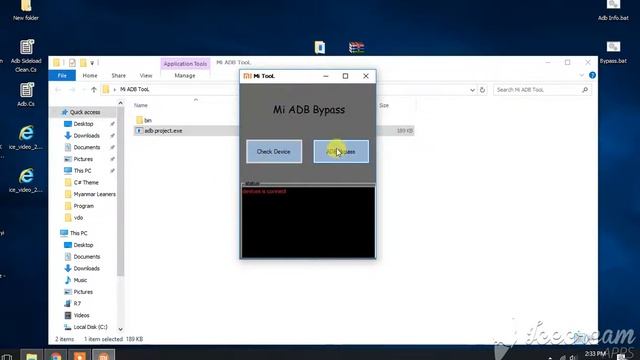Open Adb Info.bat desktop file
This screenshot has height=360, width=640.
pos(613,10)
